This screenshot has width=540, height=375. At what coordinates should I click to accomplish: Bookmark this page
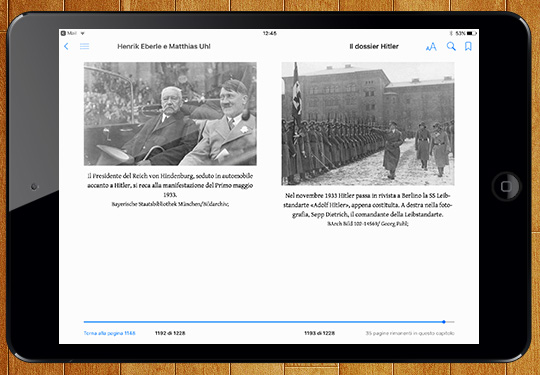click(x=468, y=46)
